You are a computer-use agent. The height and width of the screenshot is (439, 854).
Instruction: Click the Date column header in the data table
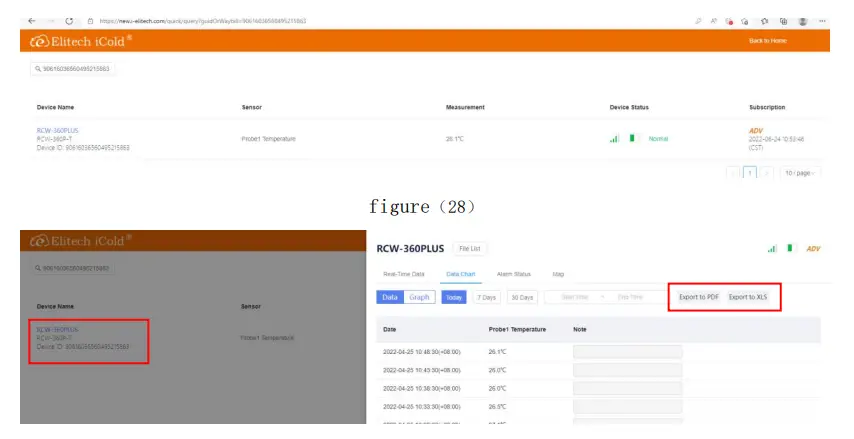(x=389, y=330)
